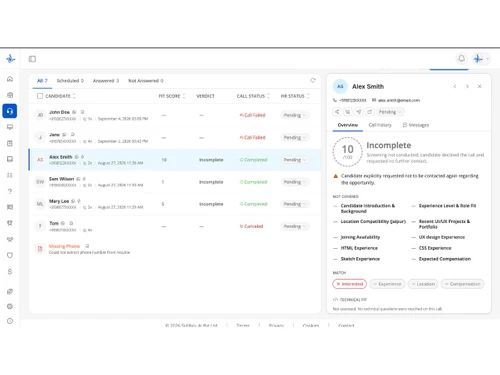This screenshot has height=375, width=500.
Task: Go to previous candidate arrow
Action: click(x=455, y=86)
